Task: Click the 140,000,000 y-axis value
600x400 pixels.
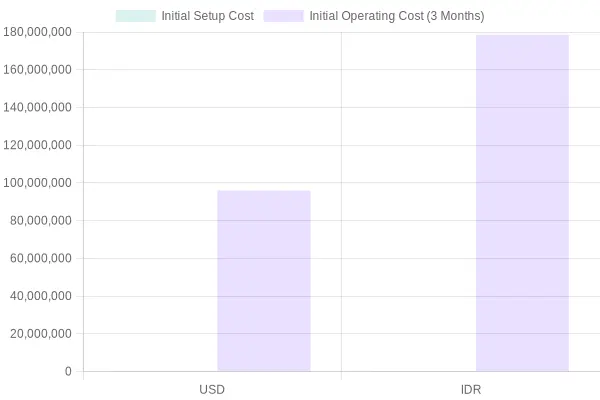Action: point(38,107)
